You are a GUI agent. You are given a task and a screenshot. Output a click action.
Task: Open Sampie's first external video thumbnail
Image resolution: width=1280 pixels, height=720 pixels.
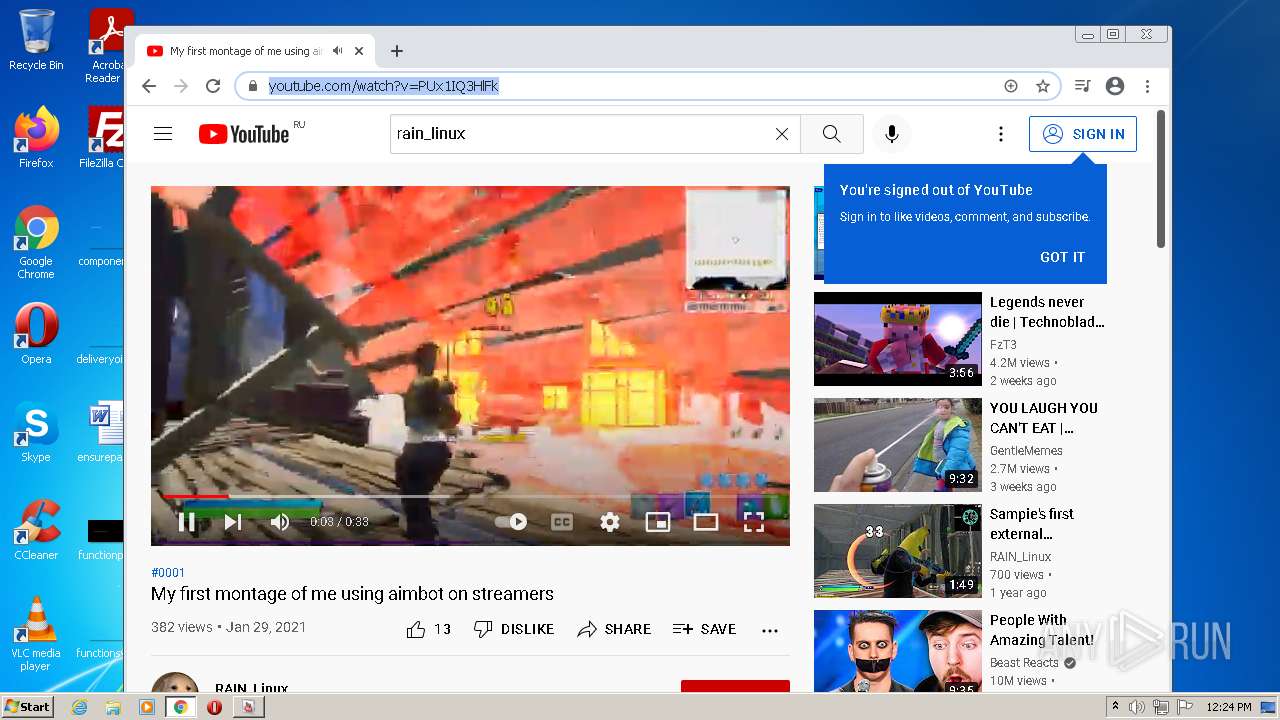(898, 551)
